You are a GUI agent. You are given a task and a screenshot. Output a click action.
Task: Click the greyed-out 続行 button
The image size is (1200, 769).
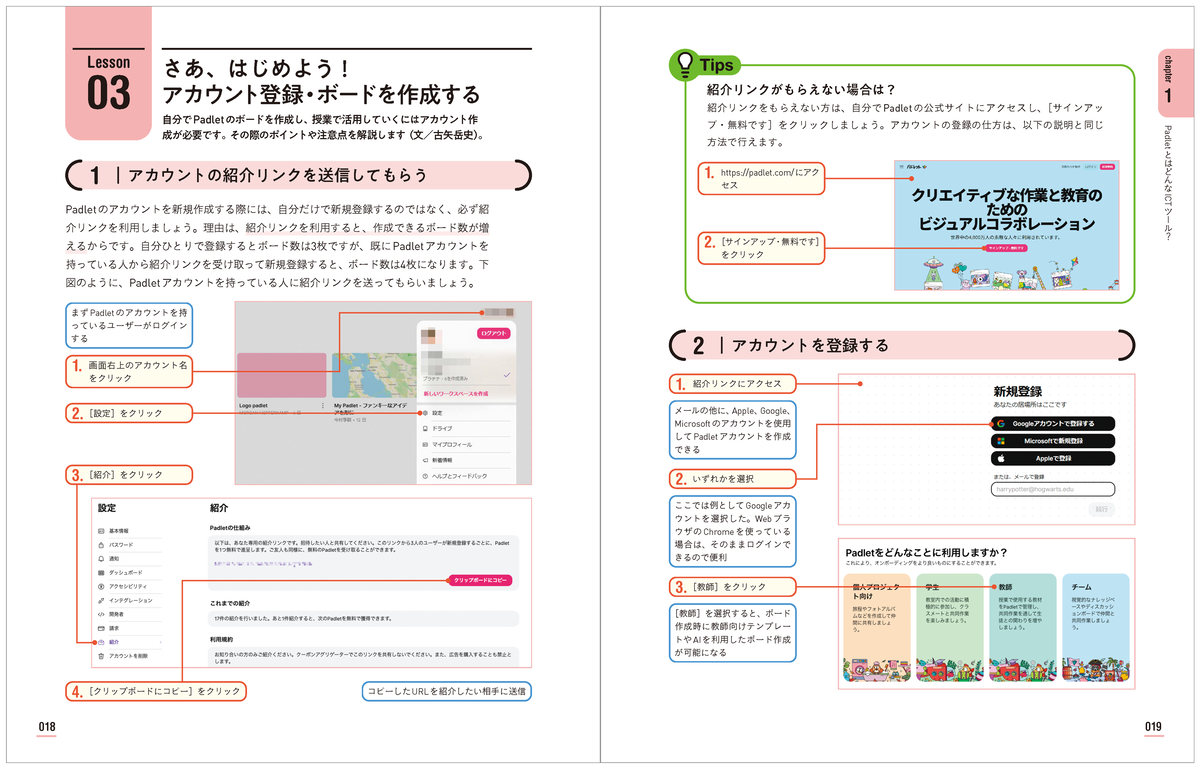(1102, 508)
